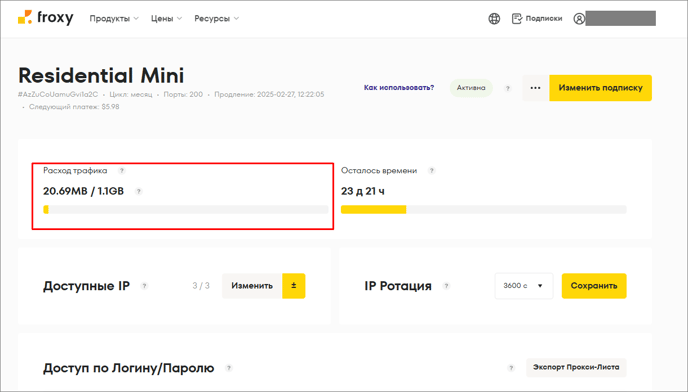Screen dimensions: 688x392
Task: Click the 23 д 21 ч value
Action: (363, 191)
